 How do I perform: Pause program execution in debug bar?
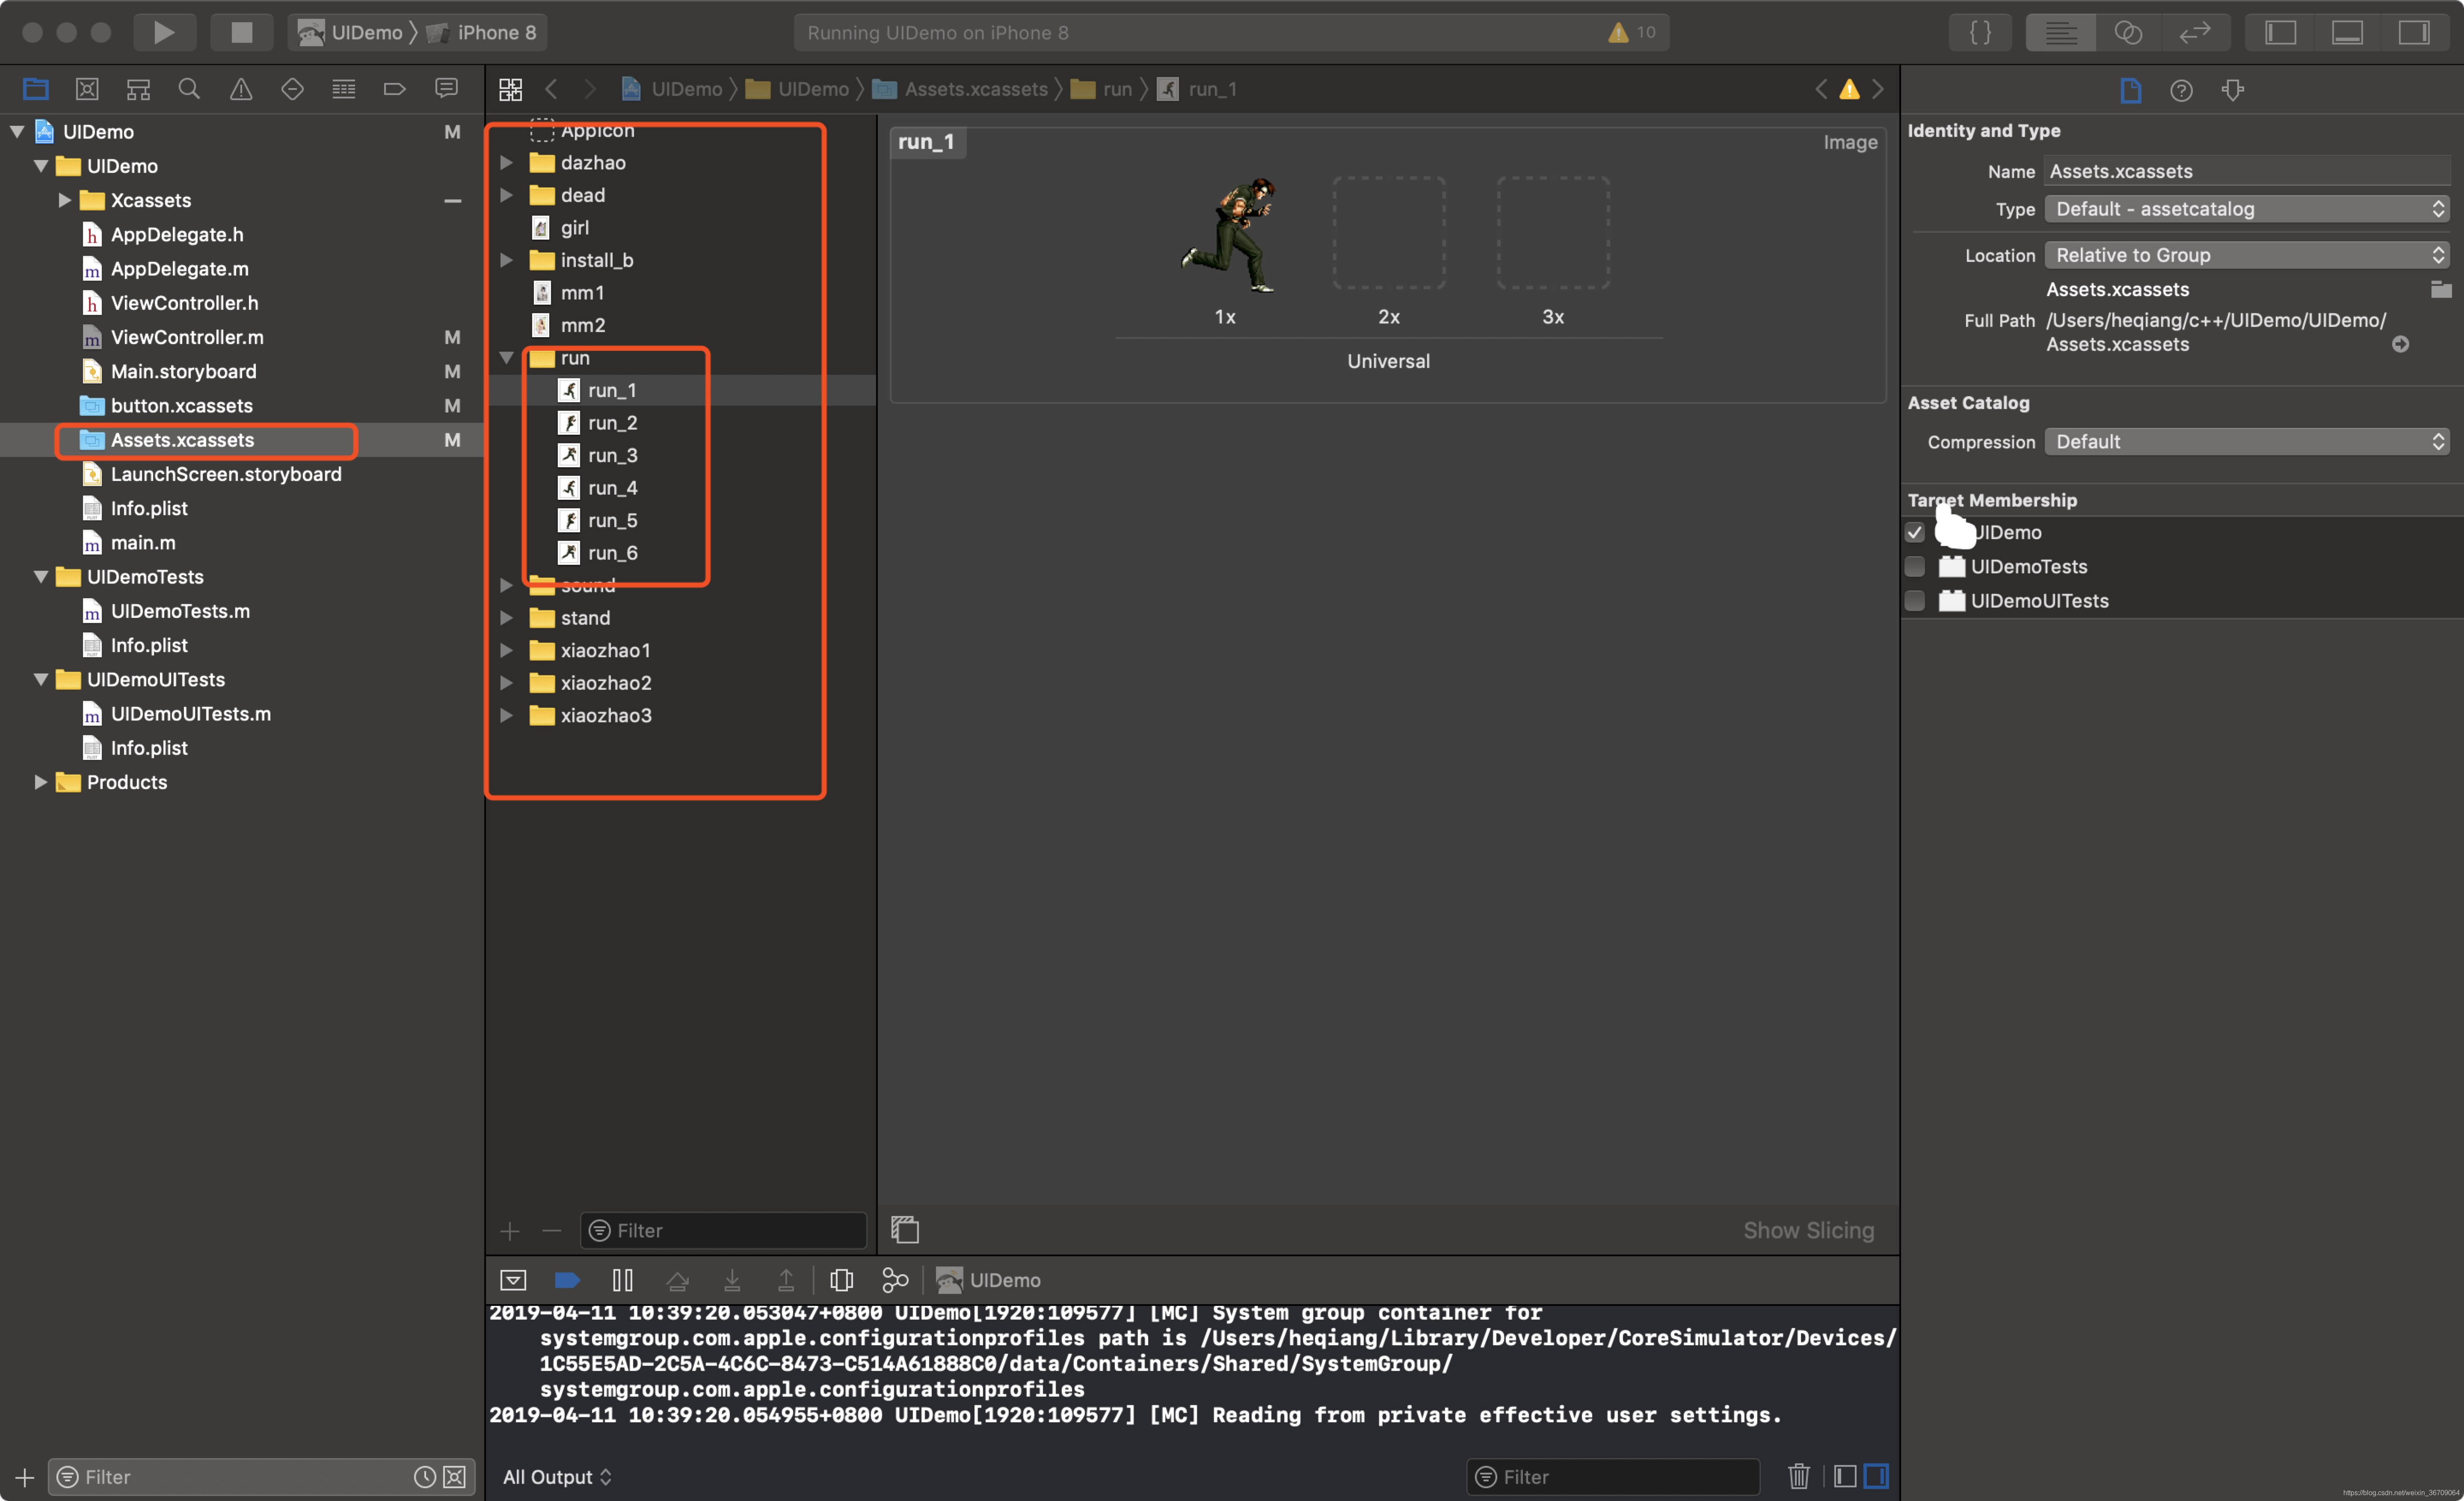pyautogui.click(x=622, y=1280)
